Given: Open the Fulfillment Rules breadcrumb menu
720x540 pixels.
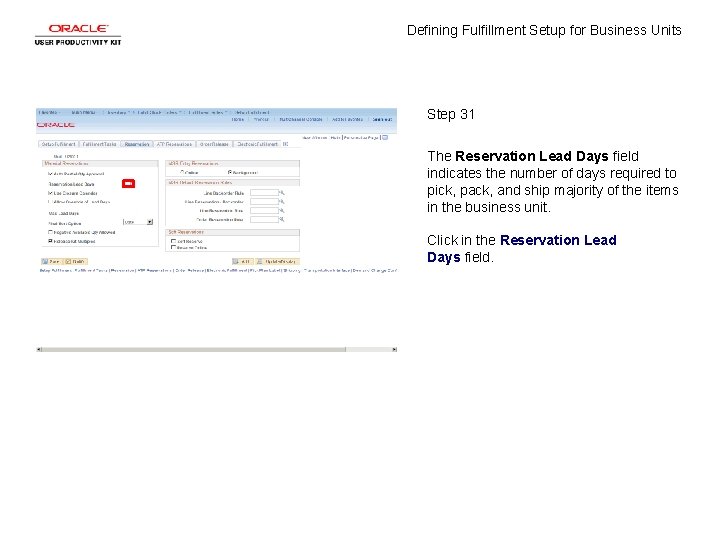Looking at the screenshot, I should click(x=207, y=112).
